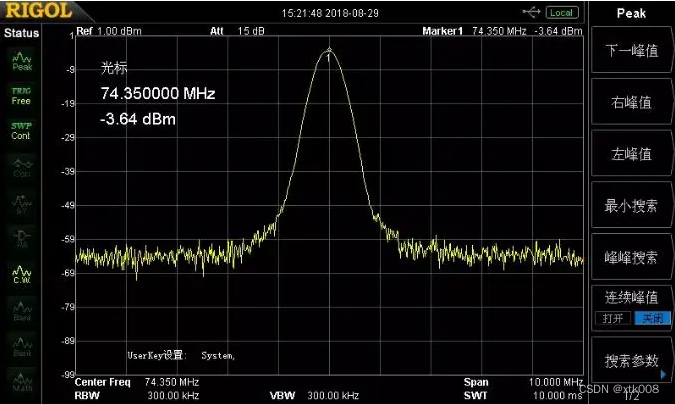Click the header -3.64 dBm marker amplitude

[x=558, y=31]
